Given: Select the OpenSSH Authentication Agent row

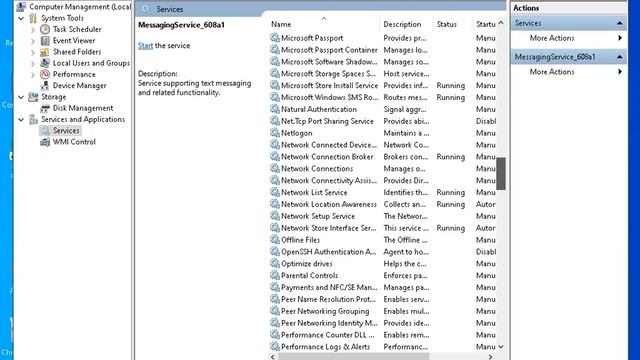Looking at the screenshot, I should pos(383,252).
